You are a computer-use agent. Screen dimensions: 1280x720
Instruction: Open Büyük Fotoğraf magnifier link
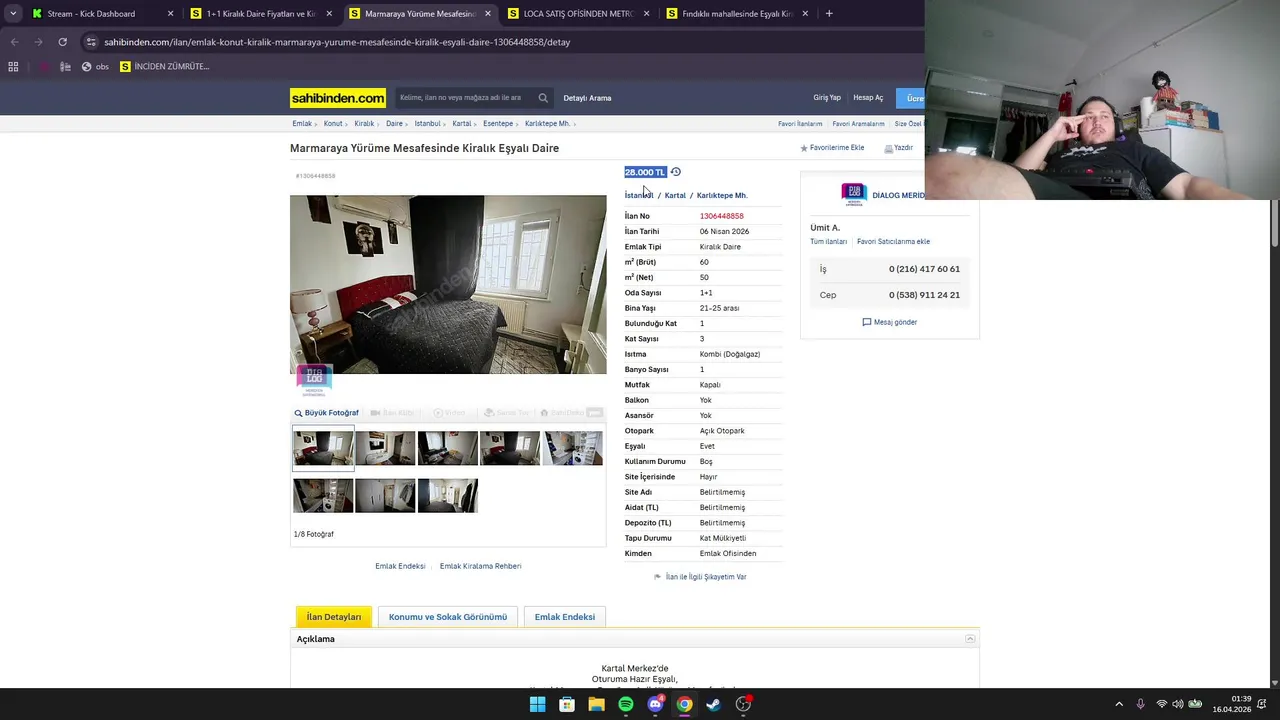[326, 413]
